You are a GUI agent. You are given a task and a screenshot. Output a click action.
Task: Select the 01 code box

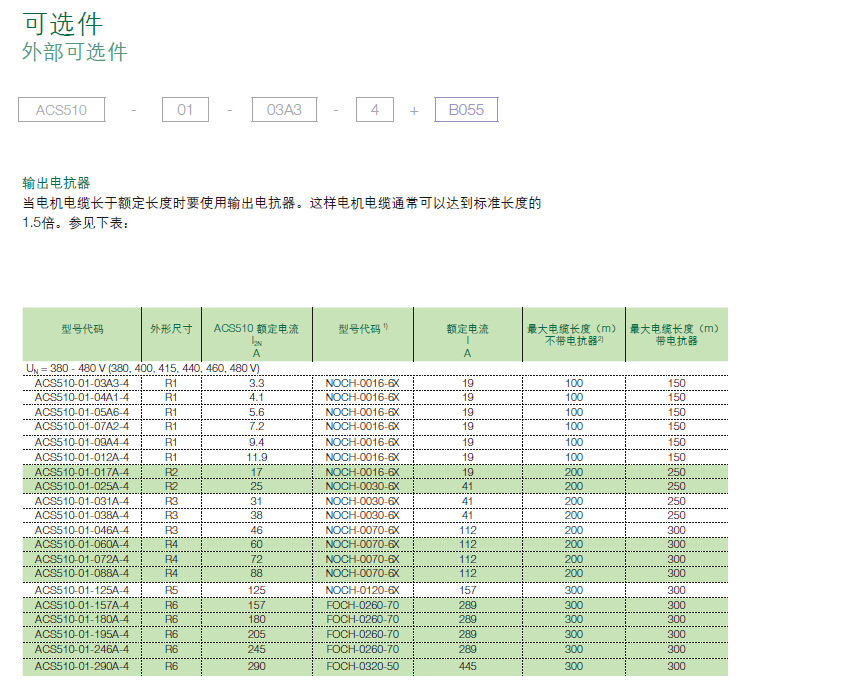185,109
